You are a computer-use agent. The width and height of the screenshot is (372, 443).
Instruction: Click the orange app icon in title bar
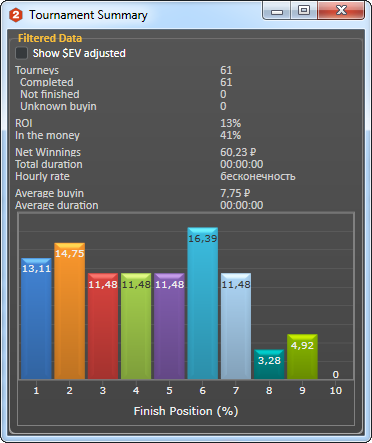[16, 15]
